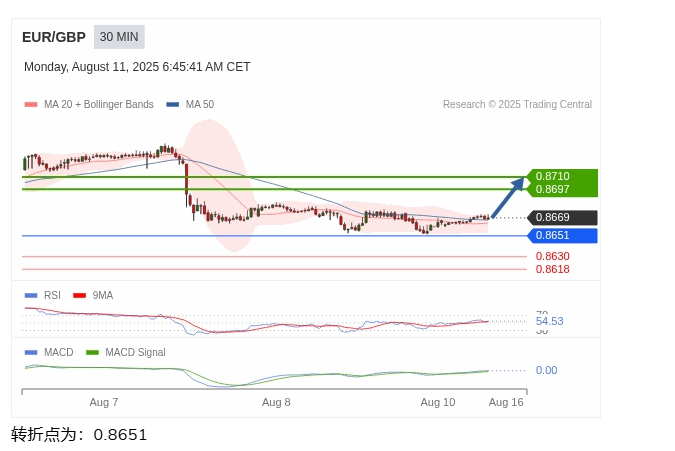Click the 0.8697 resistance price label

(x=552, y=189)
